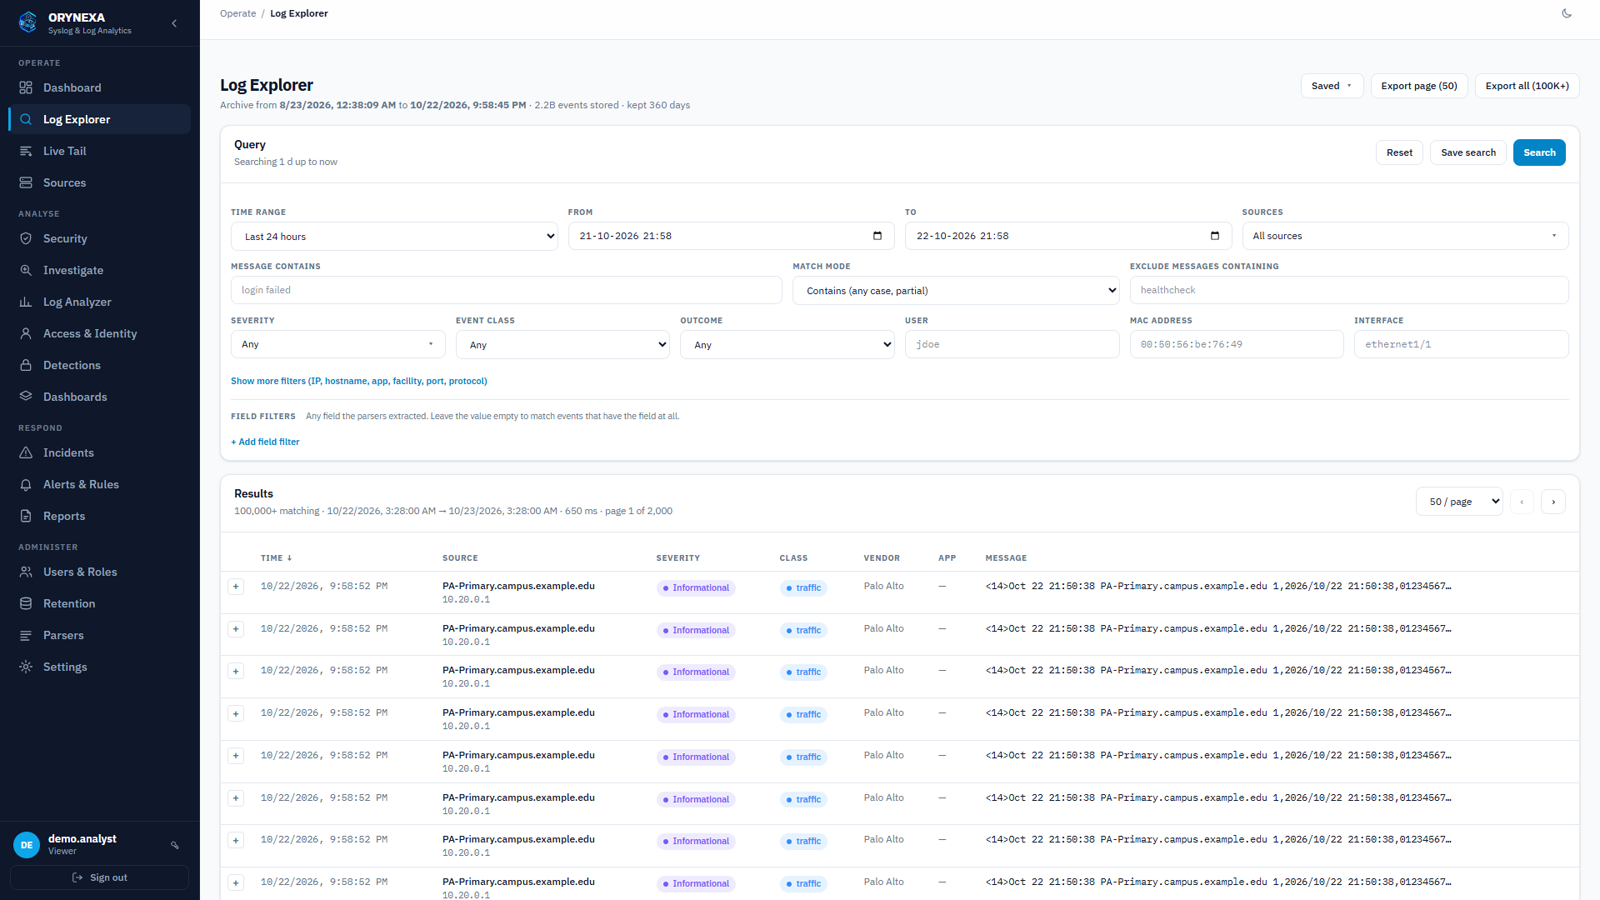Click the Security shield icon
This screenshot has height=900, width=1600.
[x=26, y=239]
